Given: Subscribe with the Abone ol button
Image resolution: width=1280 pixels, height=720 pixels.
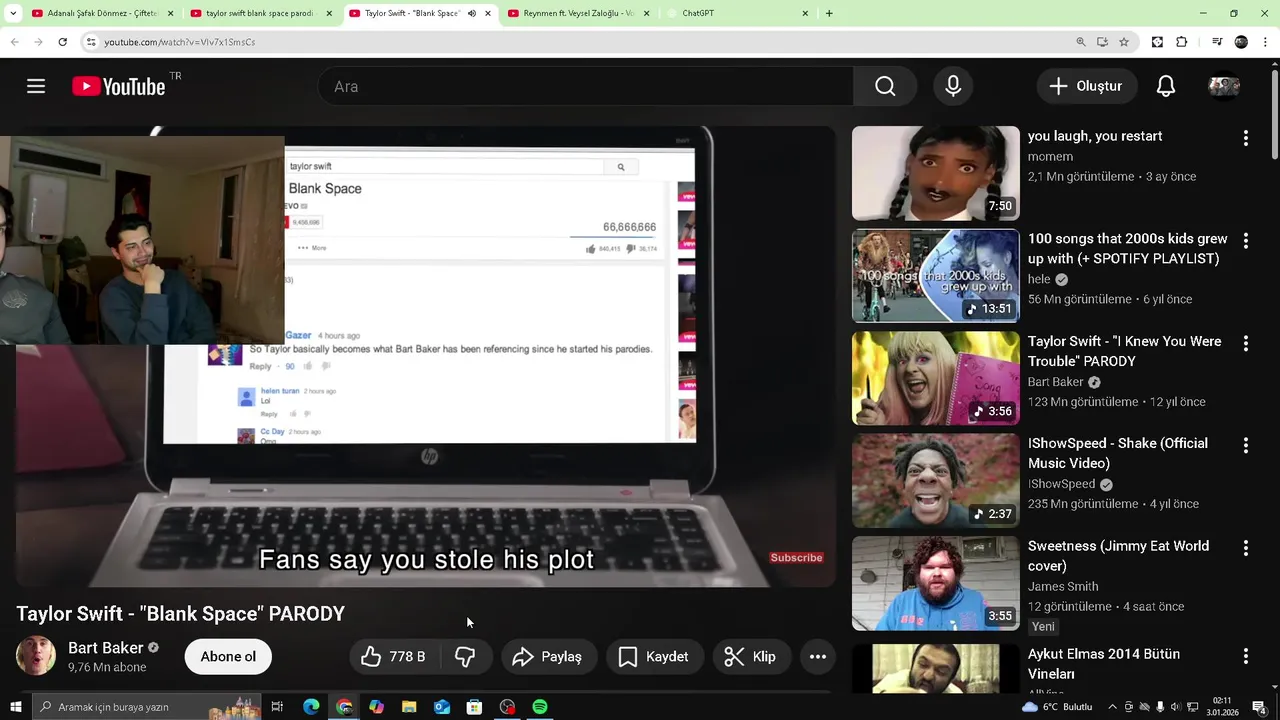Looking at the screenshot, I should click(x=228, y=657).
